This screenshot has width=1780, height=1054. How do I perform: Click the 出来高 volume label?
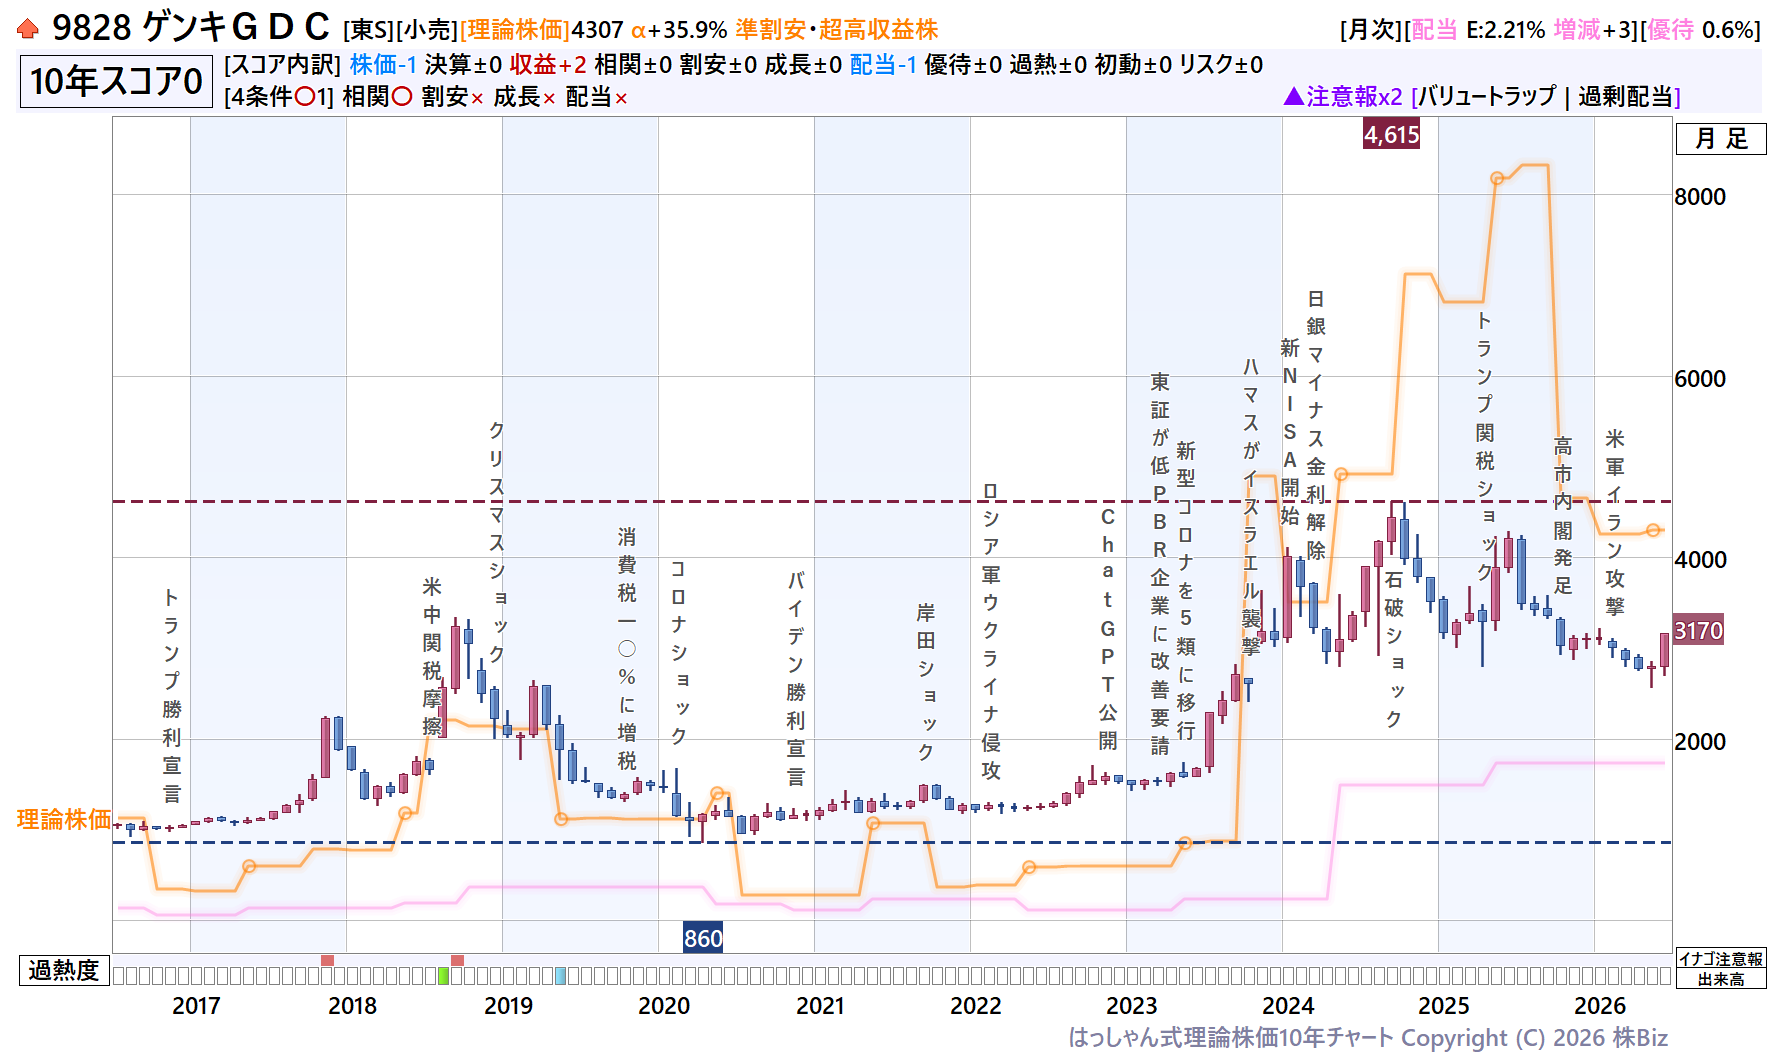click(x=1721, y=979)
